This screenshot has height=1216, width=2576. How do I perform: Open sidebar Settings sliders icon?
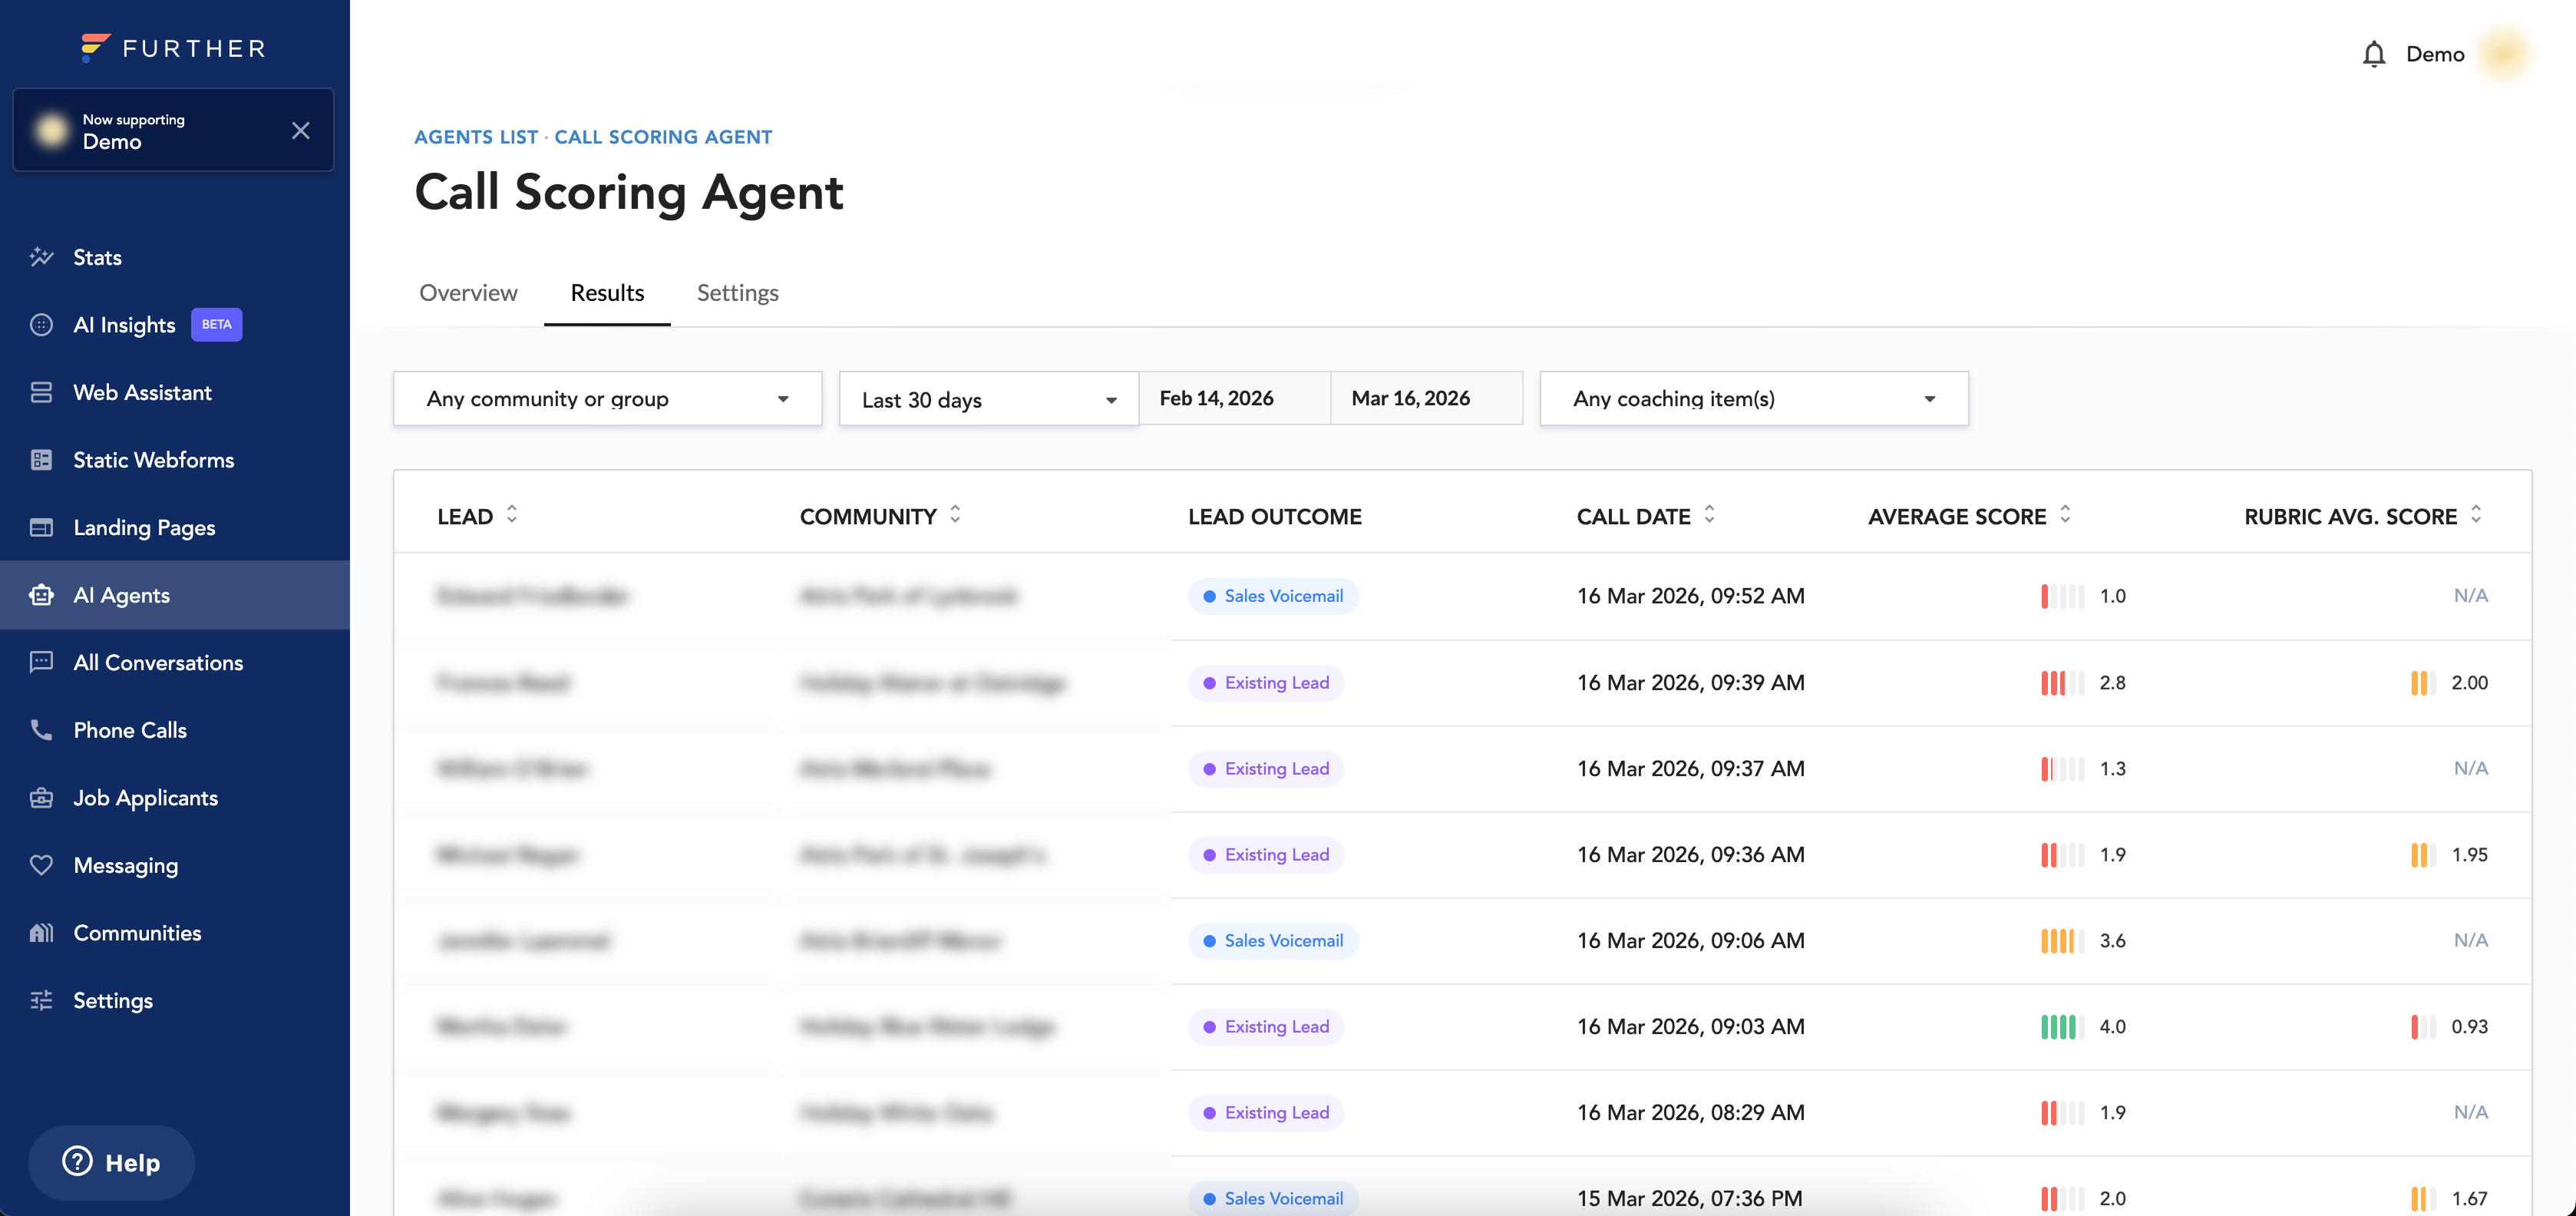pyautogui.click(x=41, y=1000)
